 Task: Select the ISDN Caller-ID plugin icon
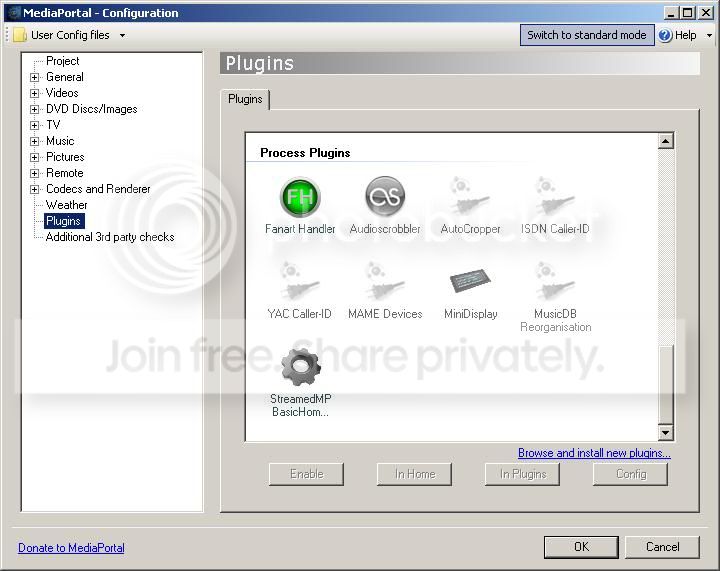(554, 196)
